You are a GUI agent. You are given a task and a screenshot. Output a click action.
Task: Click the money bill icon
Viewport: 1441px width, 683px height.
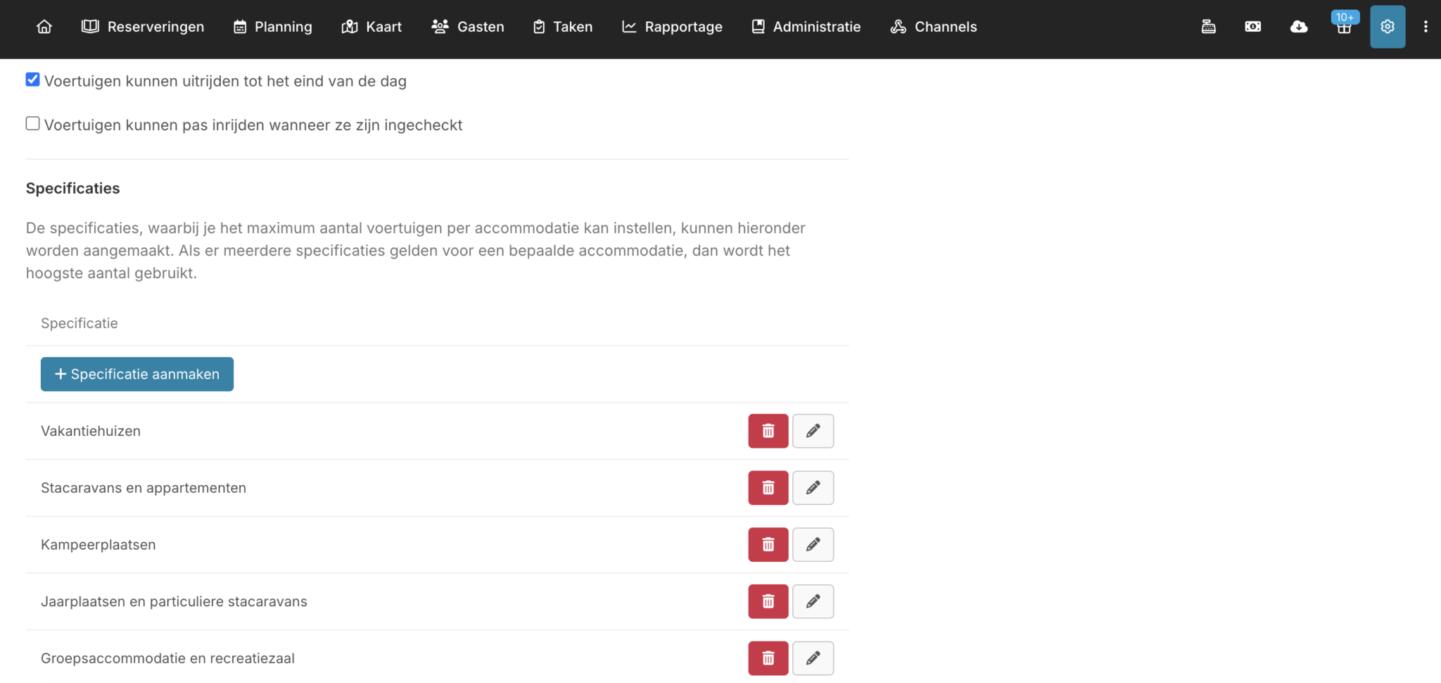coord(1253,27)
